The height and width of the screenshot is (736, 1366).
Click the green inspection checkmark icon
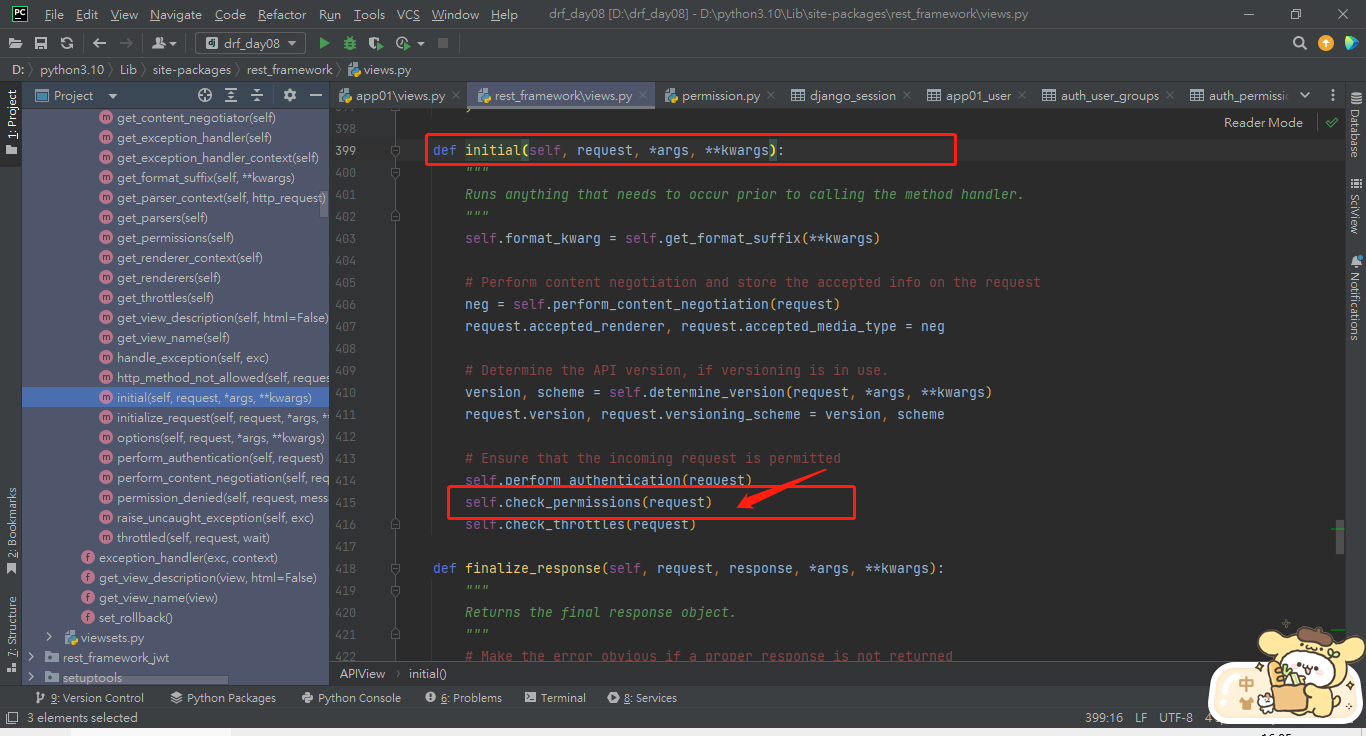(1331, 122)
